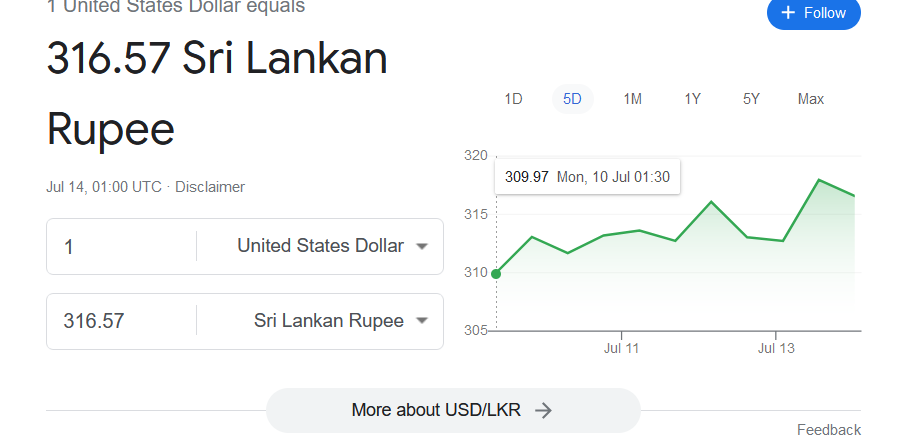Switch chart to 1D range
This screenshot has width=912, height=446.
click(513, 99)
